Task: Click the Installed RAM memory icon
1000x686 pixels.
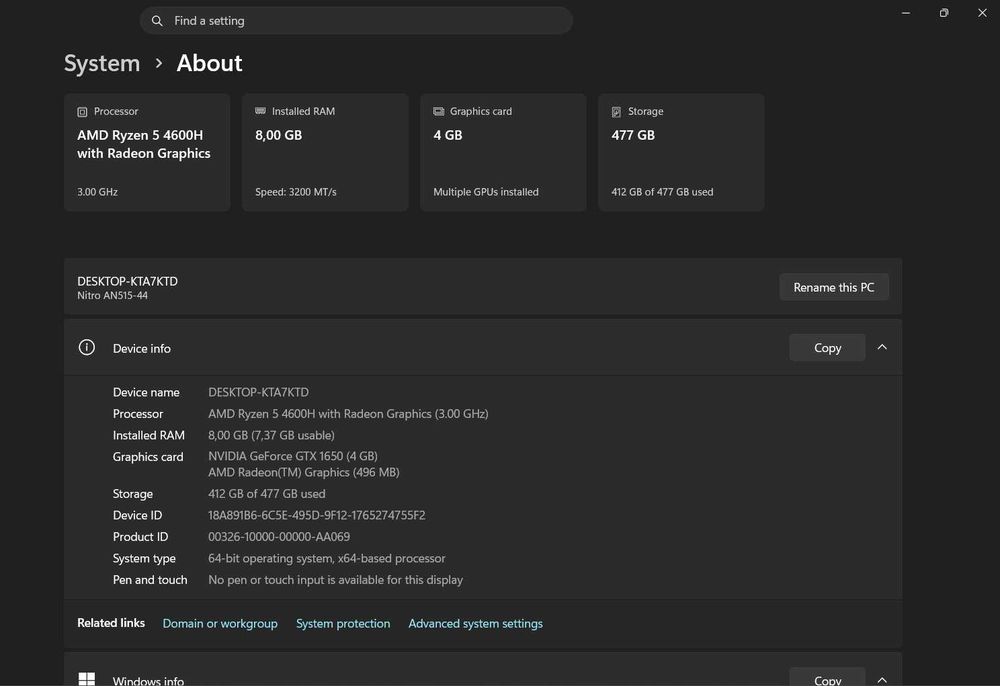Action: 260,111
